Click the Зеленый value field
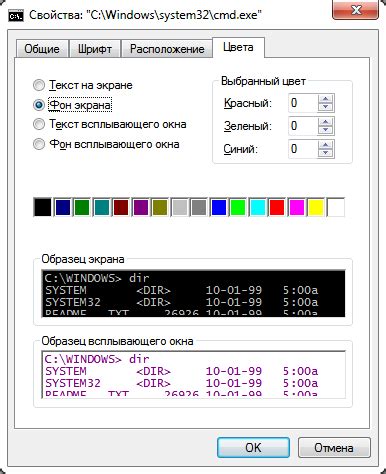 (303, 126)
